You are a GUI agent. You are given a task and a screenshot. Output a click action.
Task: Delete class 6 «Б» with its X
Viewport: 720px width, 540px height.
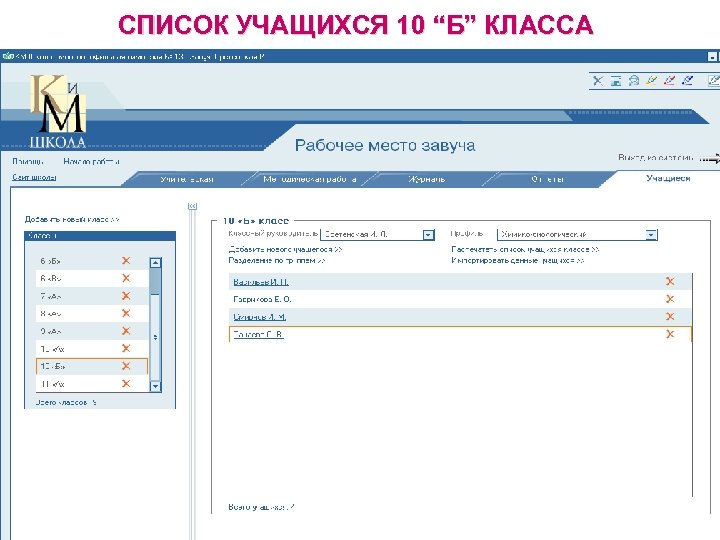point(126,260)
